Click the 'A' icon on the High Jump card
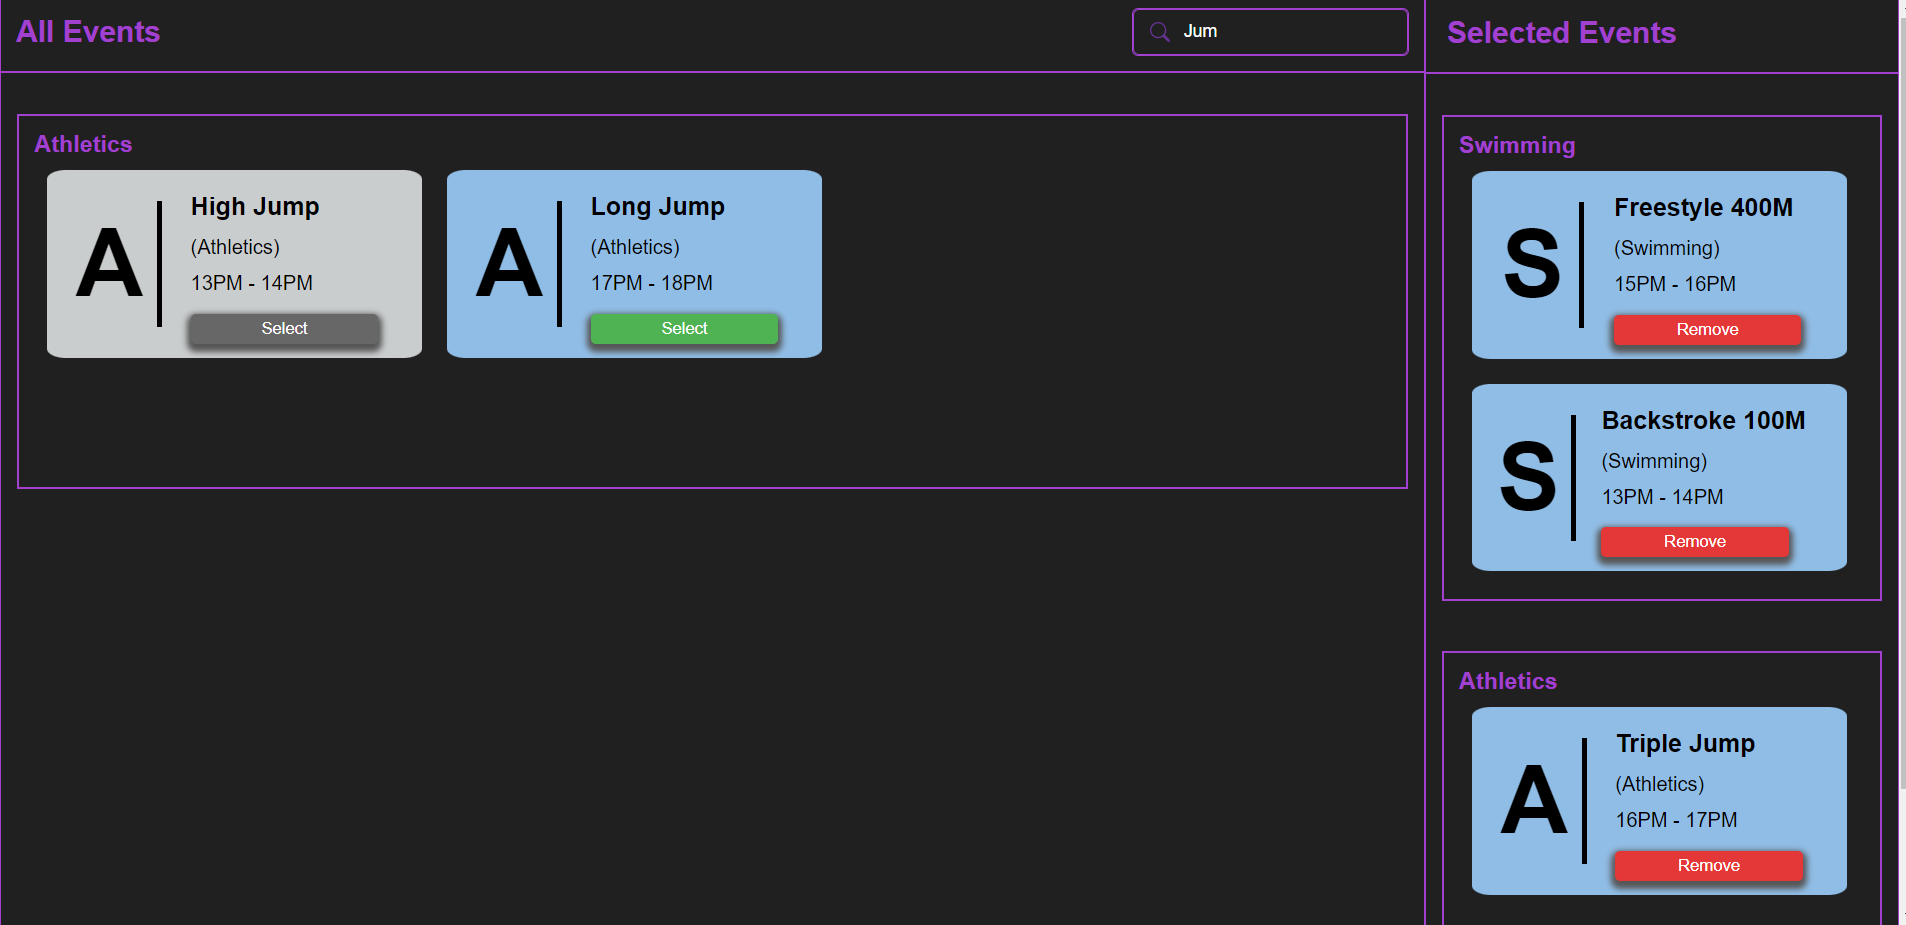The width and height of the screenshot is (1906, 925). pyautogui.click(x=109, y=264)
